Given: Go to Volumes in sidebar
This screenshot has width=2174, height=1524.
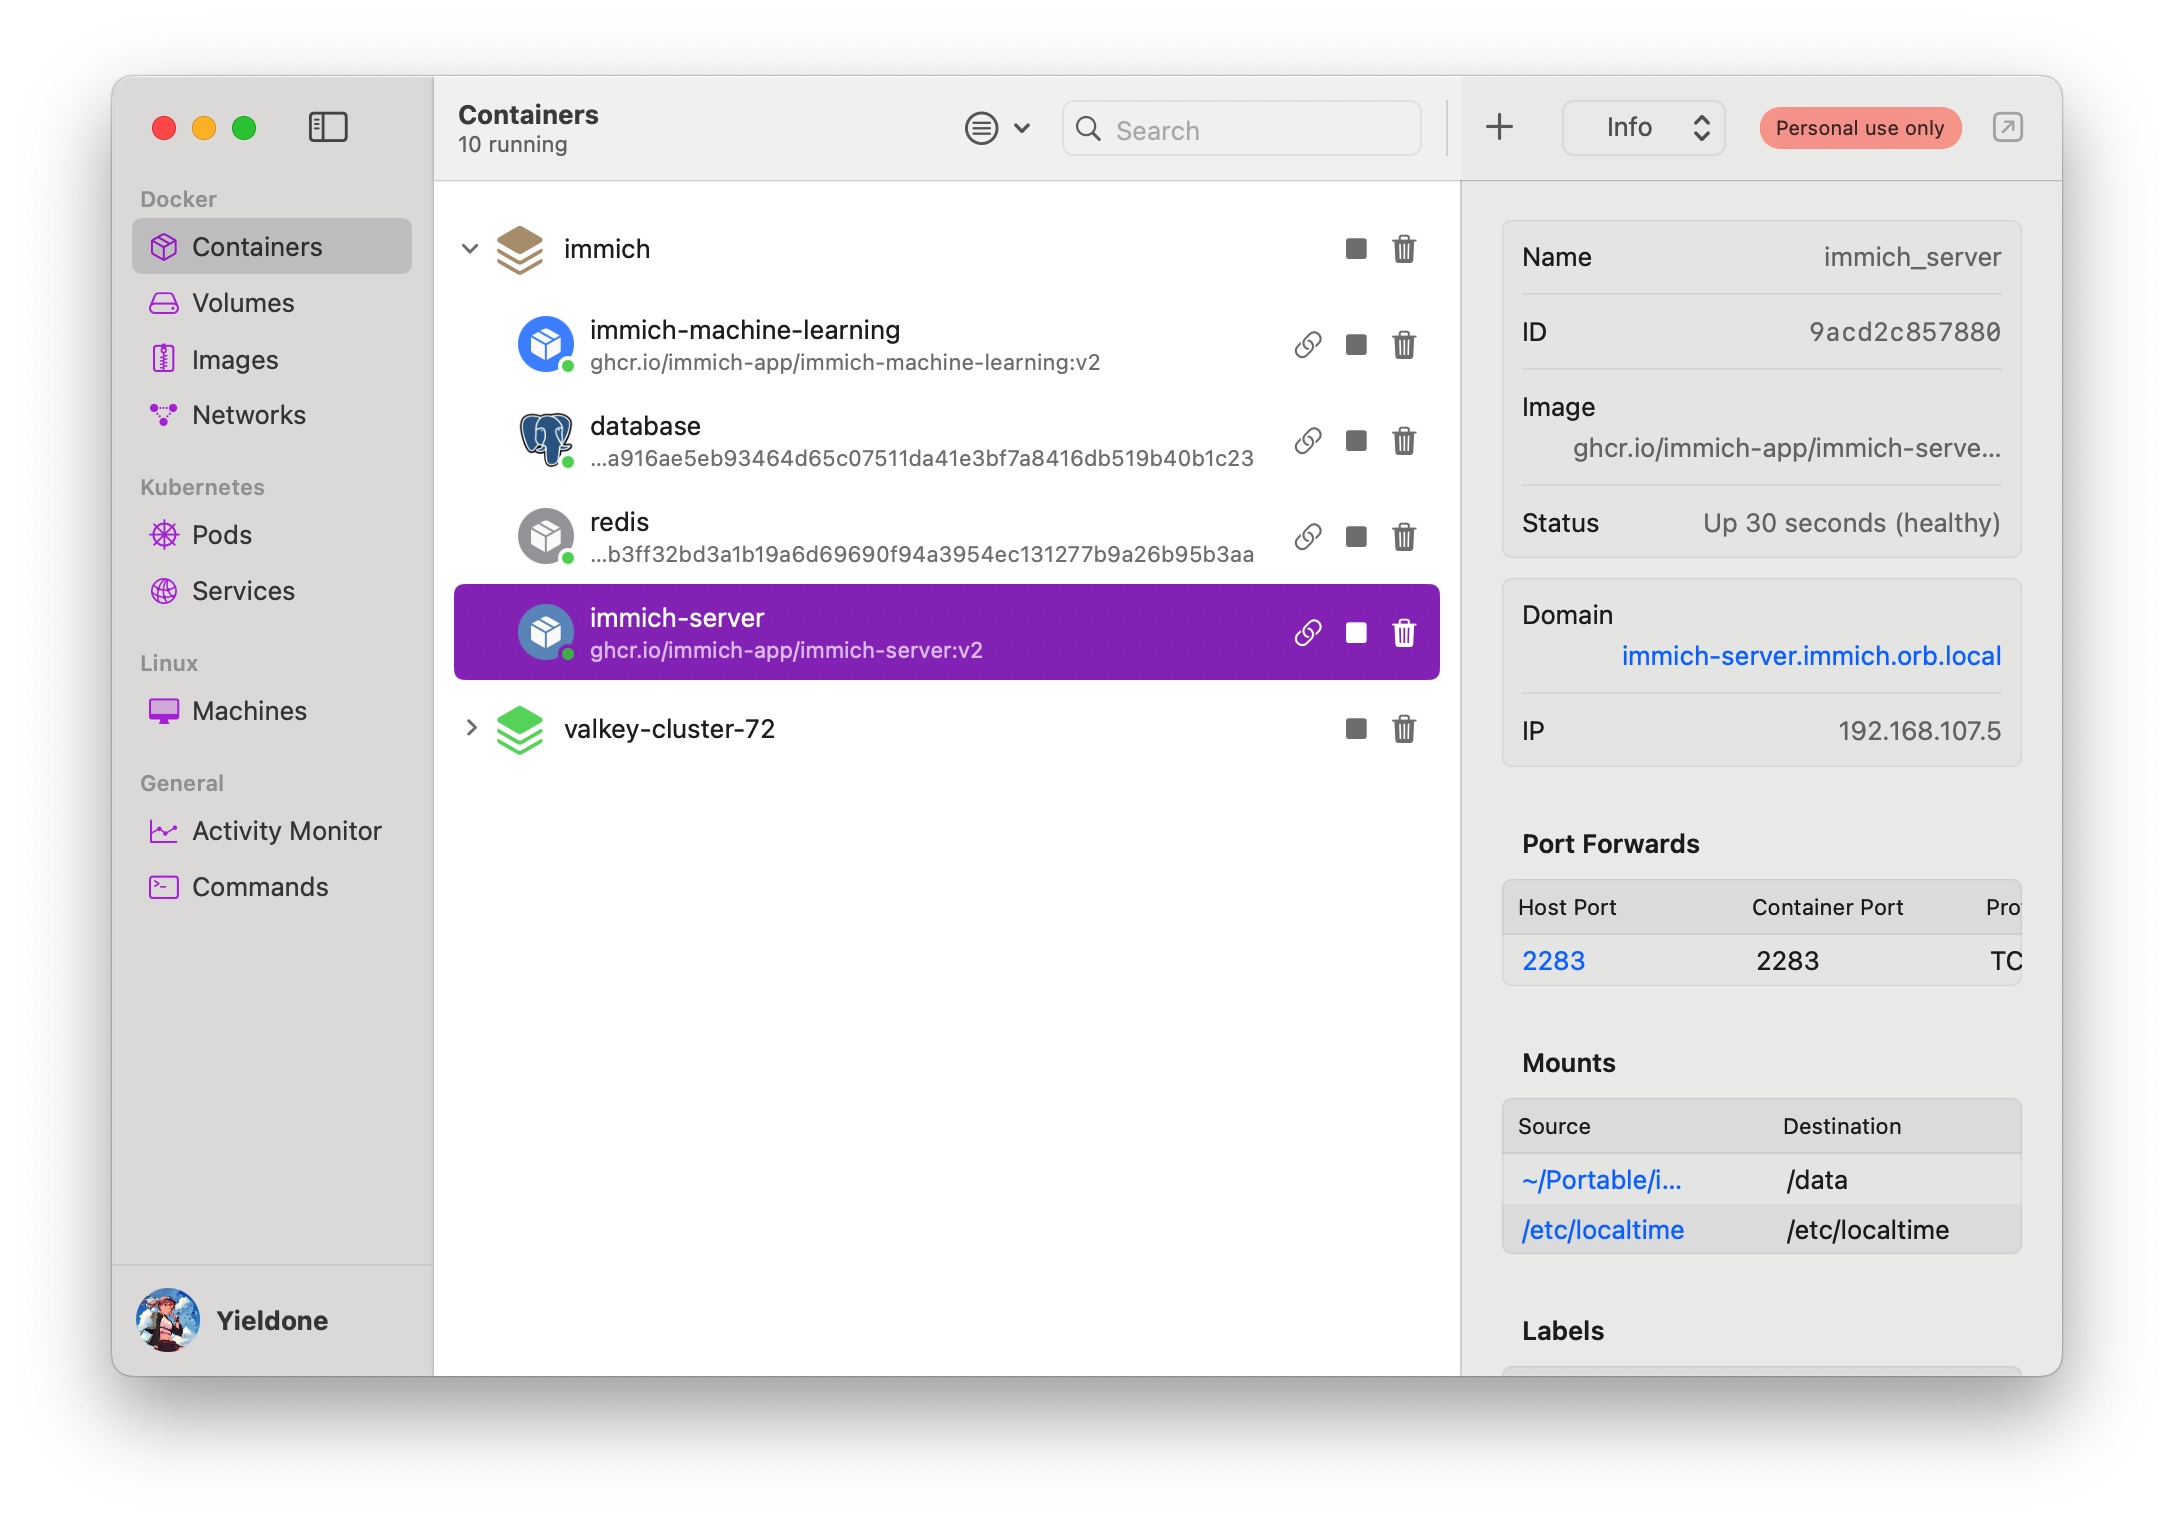Looking at the screenshot, I should click(x=243, y=303).
